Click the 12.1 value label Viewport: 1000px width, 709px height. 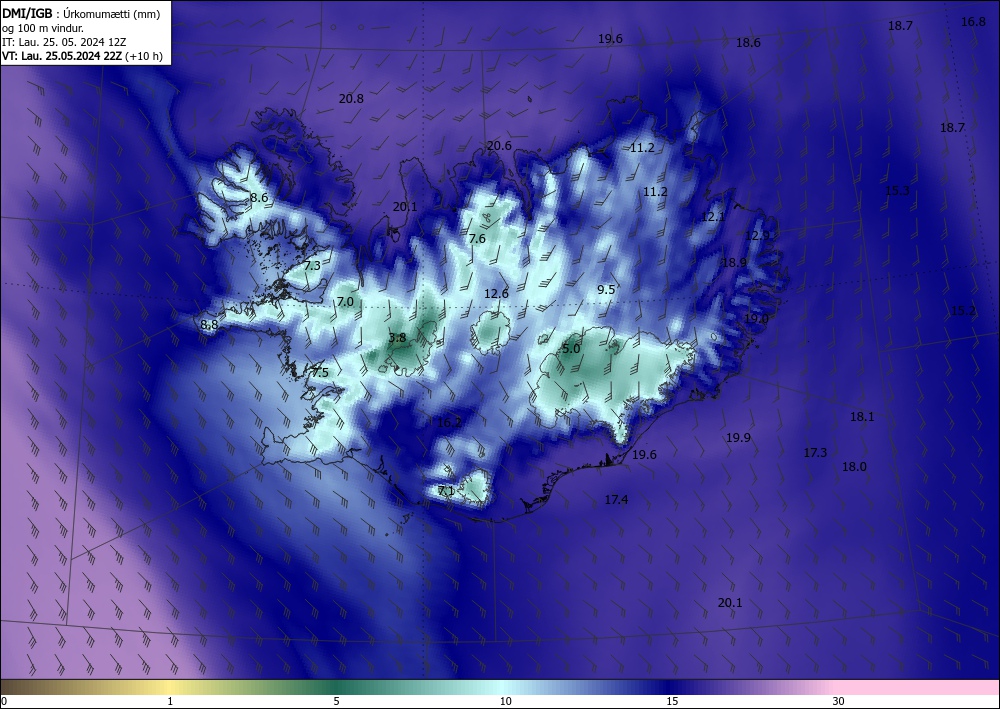pos(713,217)
